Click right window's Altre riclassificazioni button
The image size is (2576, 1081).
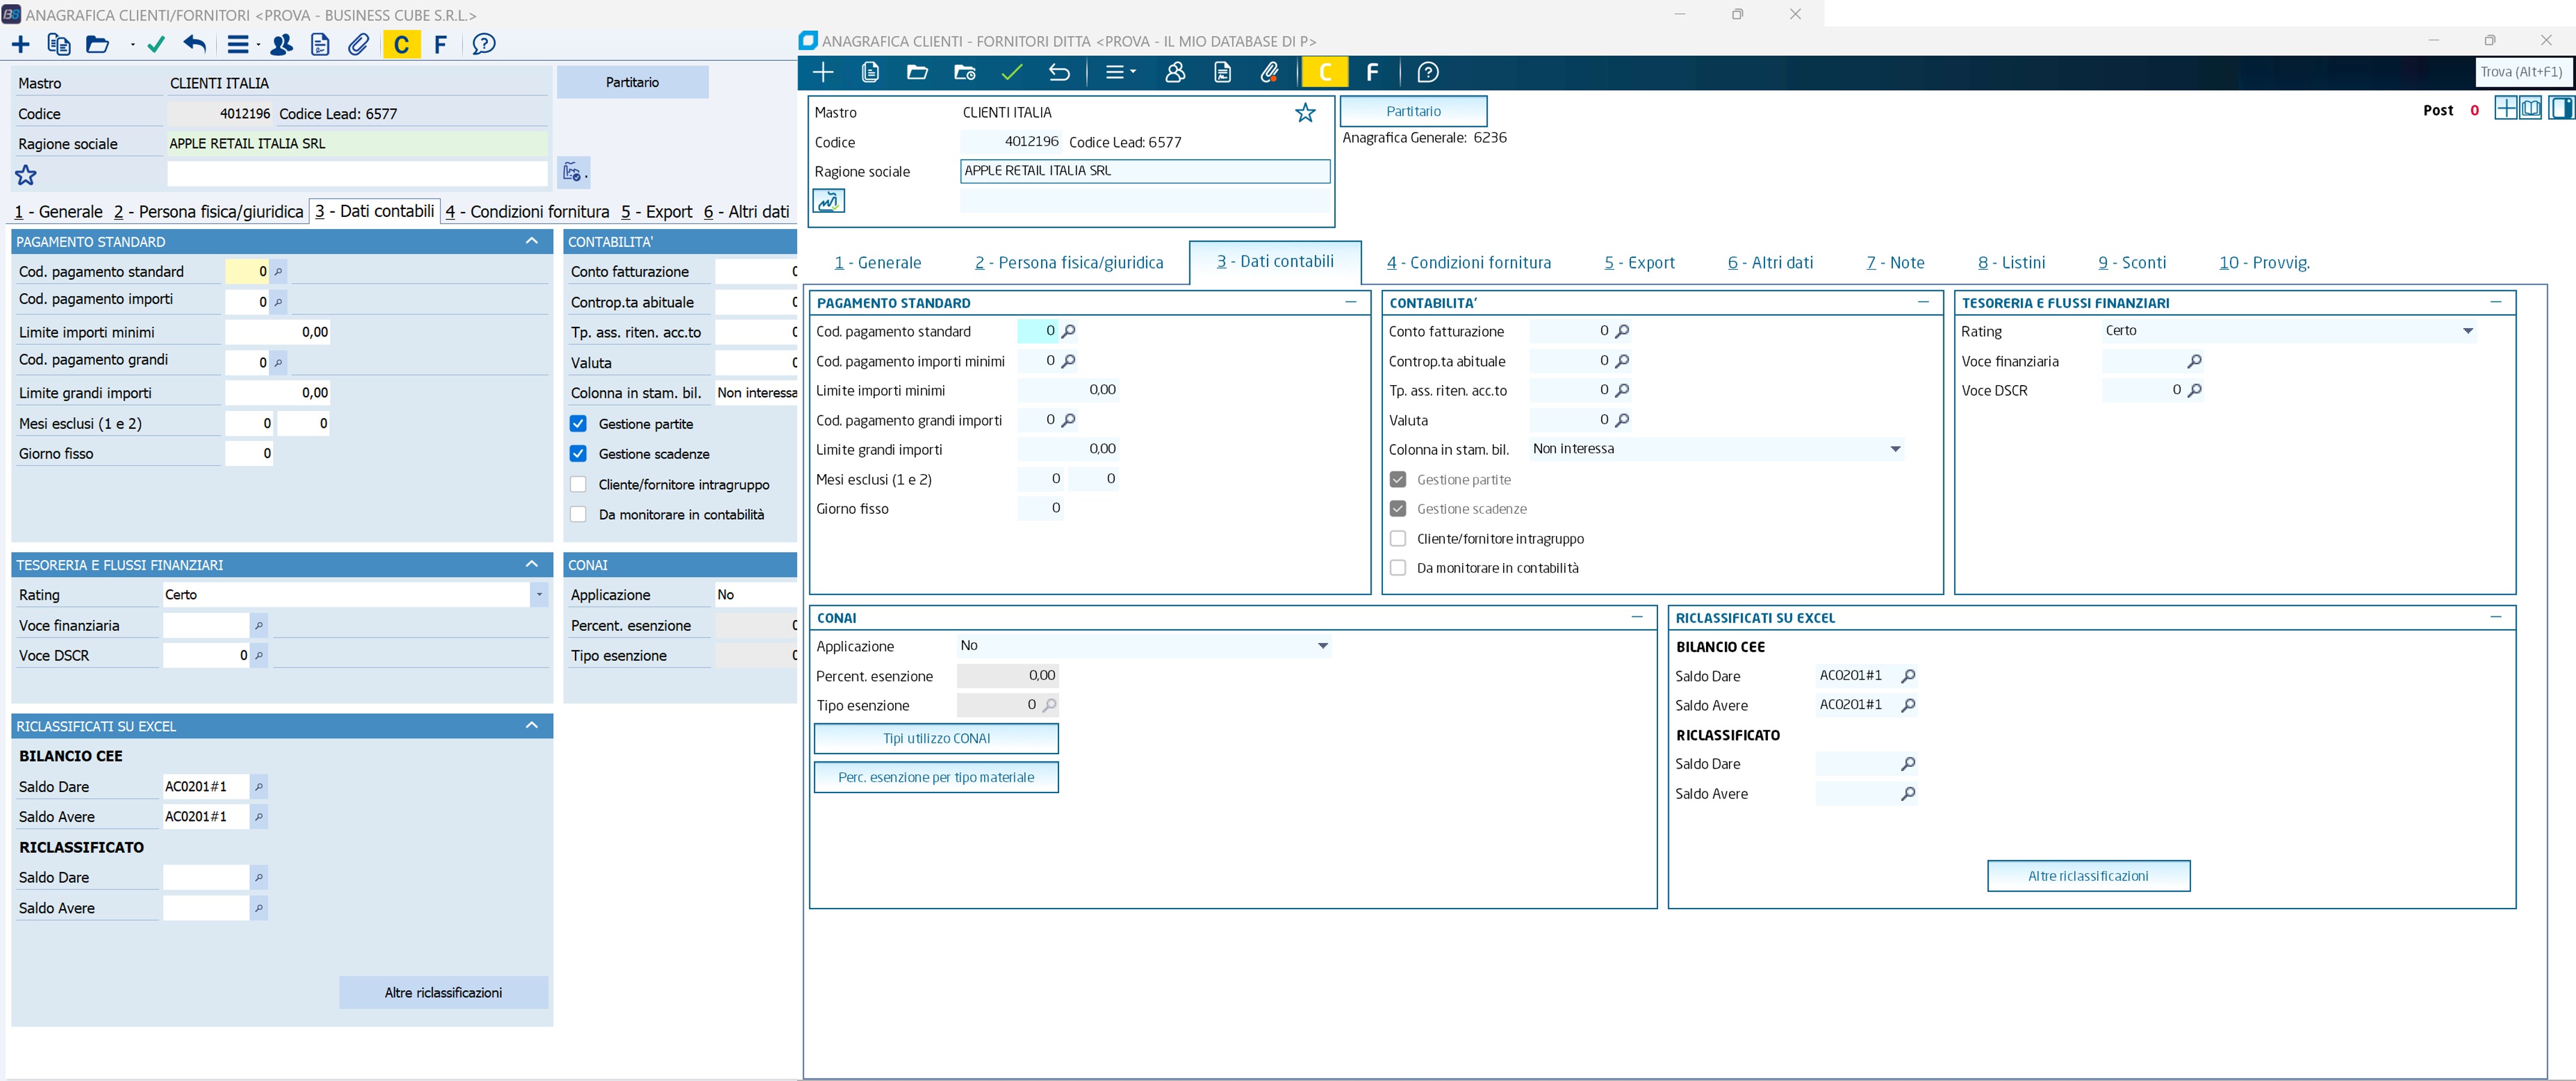(x=2088, y=876)
